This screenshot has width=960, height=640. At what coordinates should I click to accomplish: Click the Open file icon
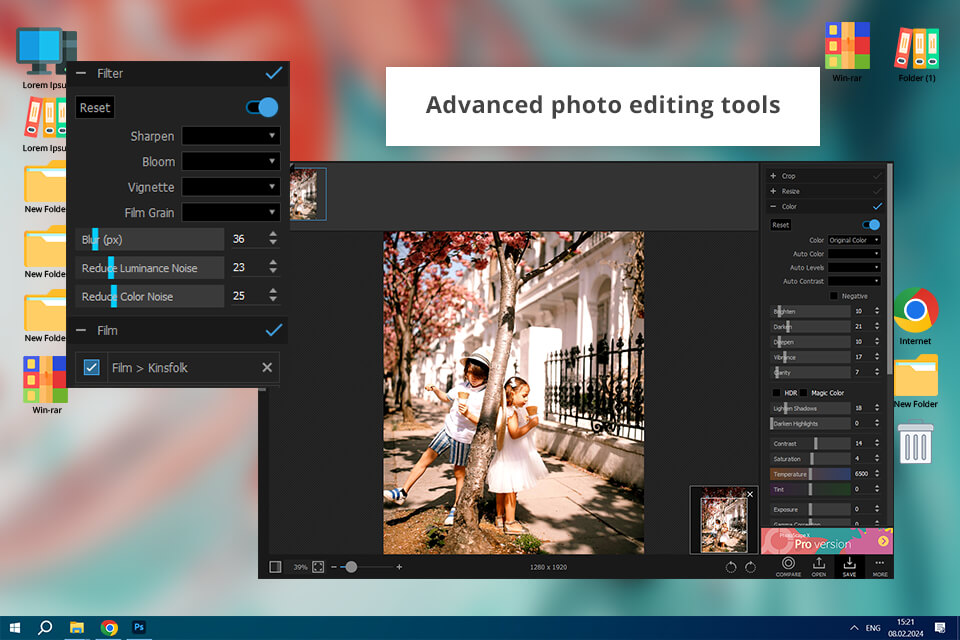click(818, 565)
